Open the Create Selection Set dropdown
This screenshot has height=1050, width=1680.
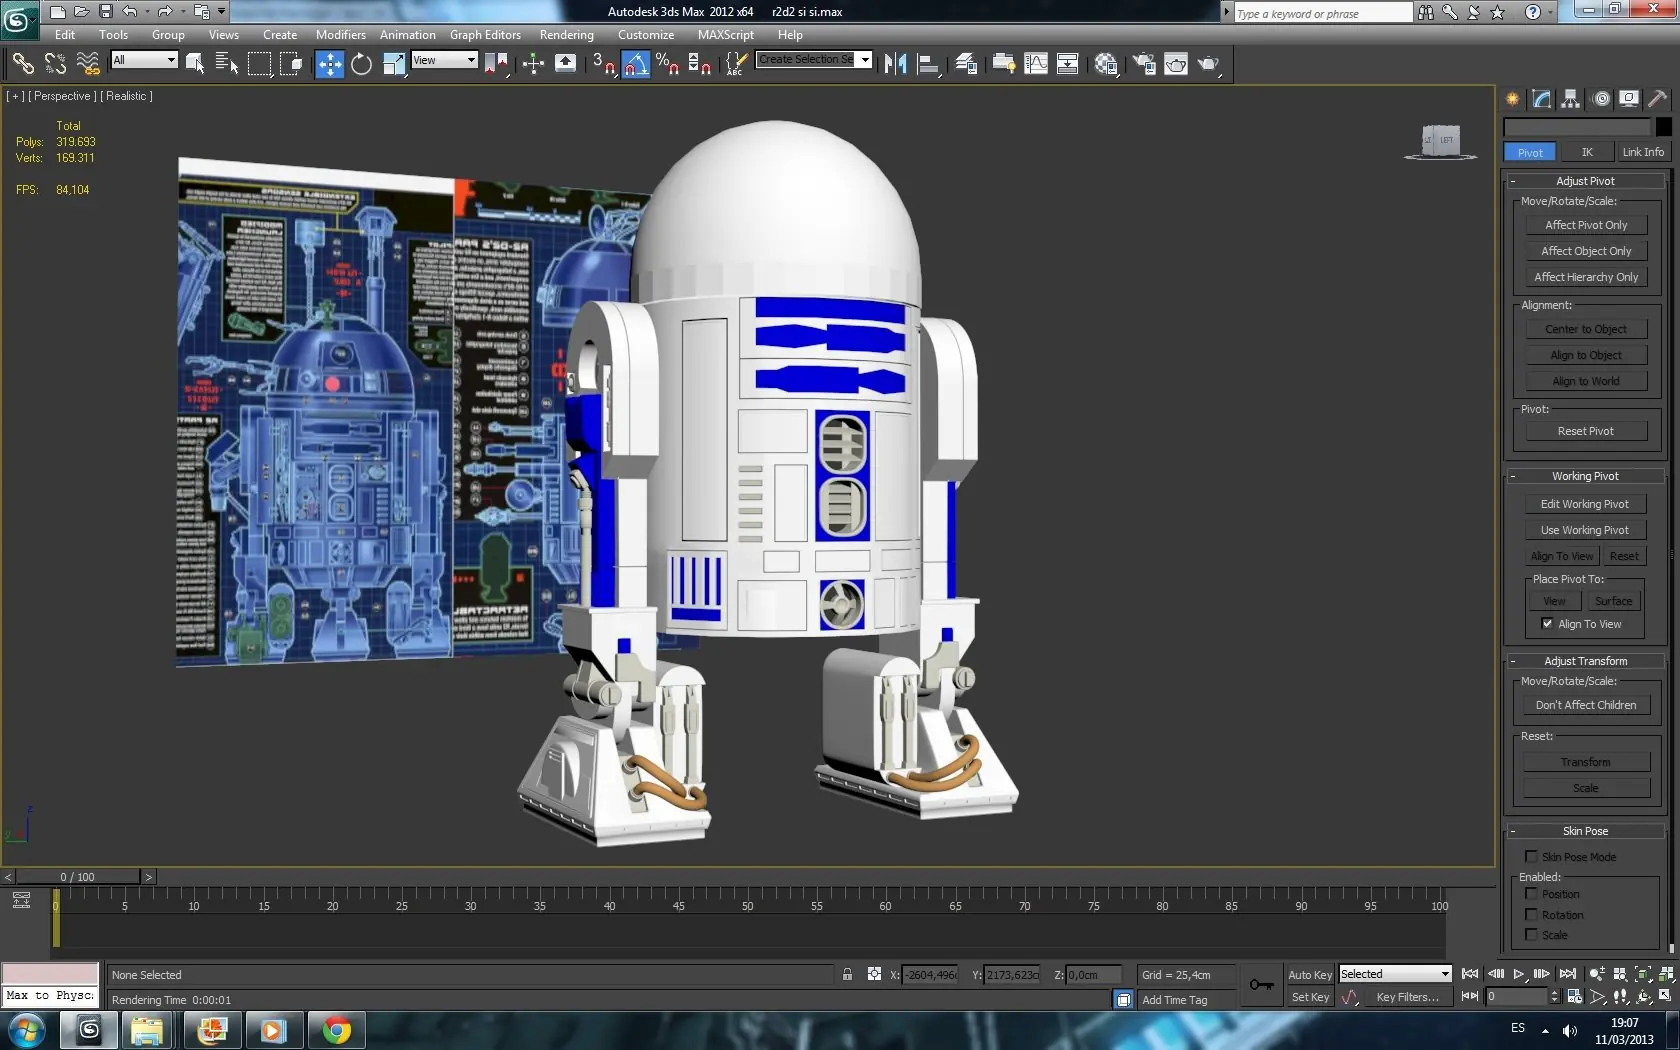point(814,60)
